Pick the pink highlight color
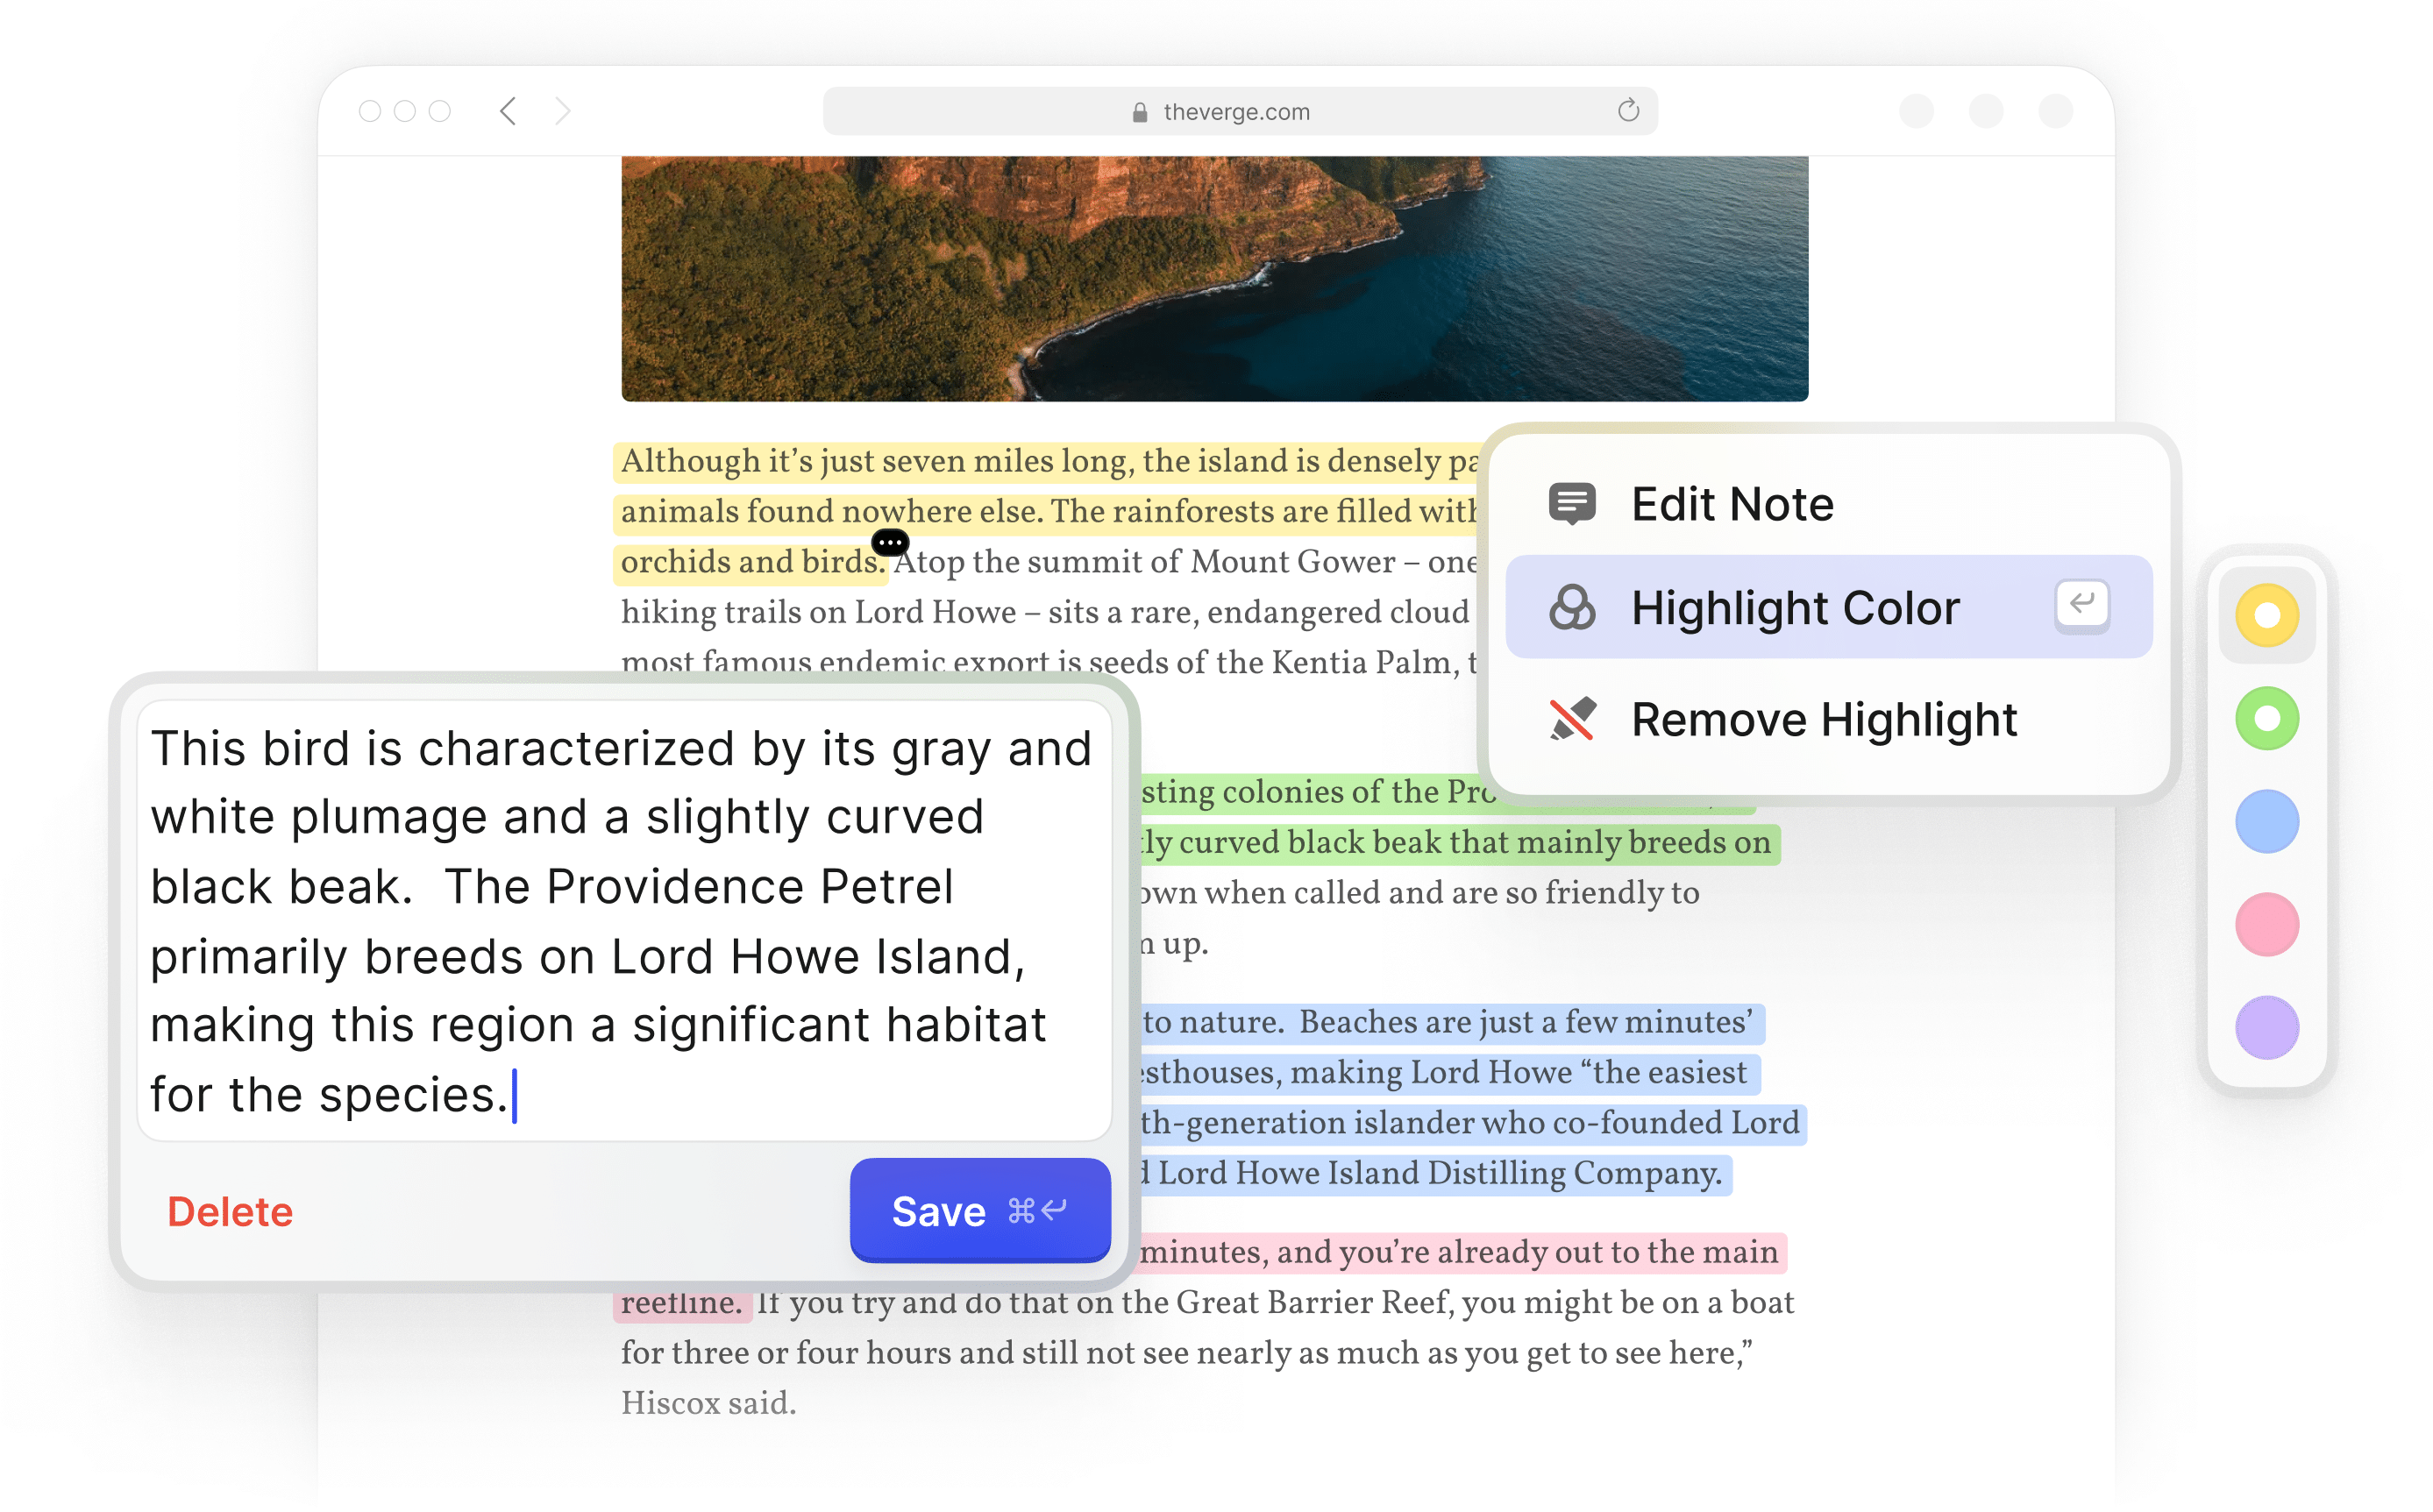This screenshot has width=2433, height=1512. coord(2266,925)
